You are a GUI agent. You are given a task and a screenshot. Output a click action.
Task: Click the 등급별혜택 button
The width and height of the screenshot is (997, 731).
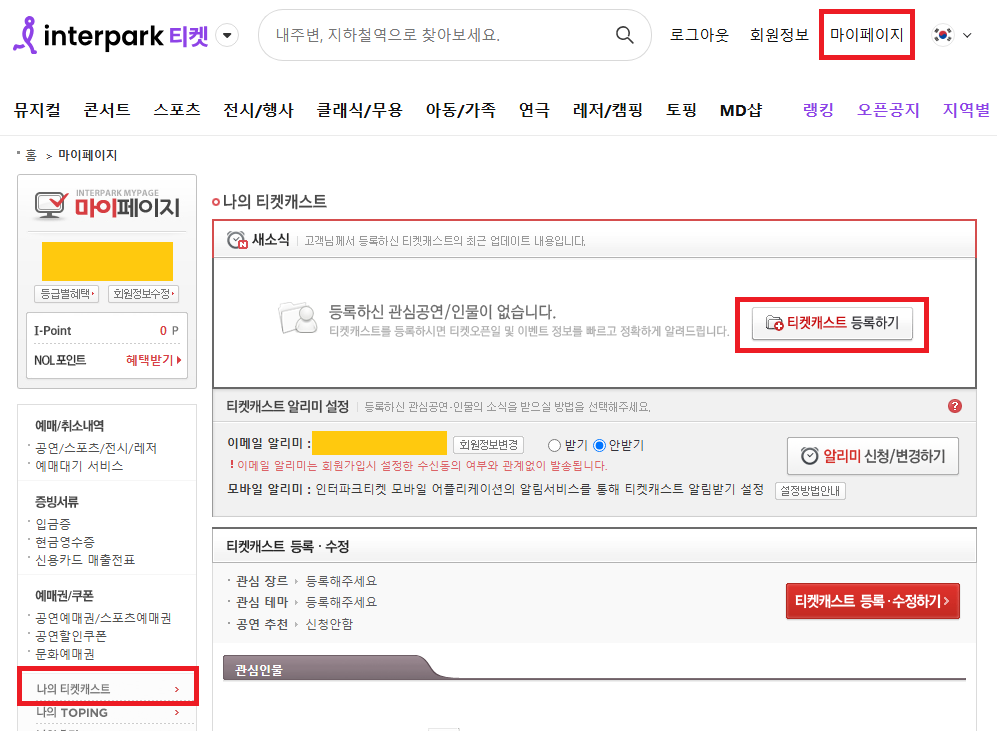pos(67,294)
